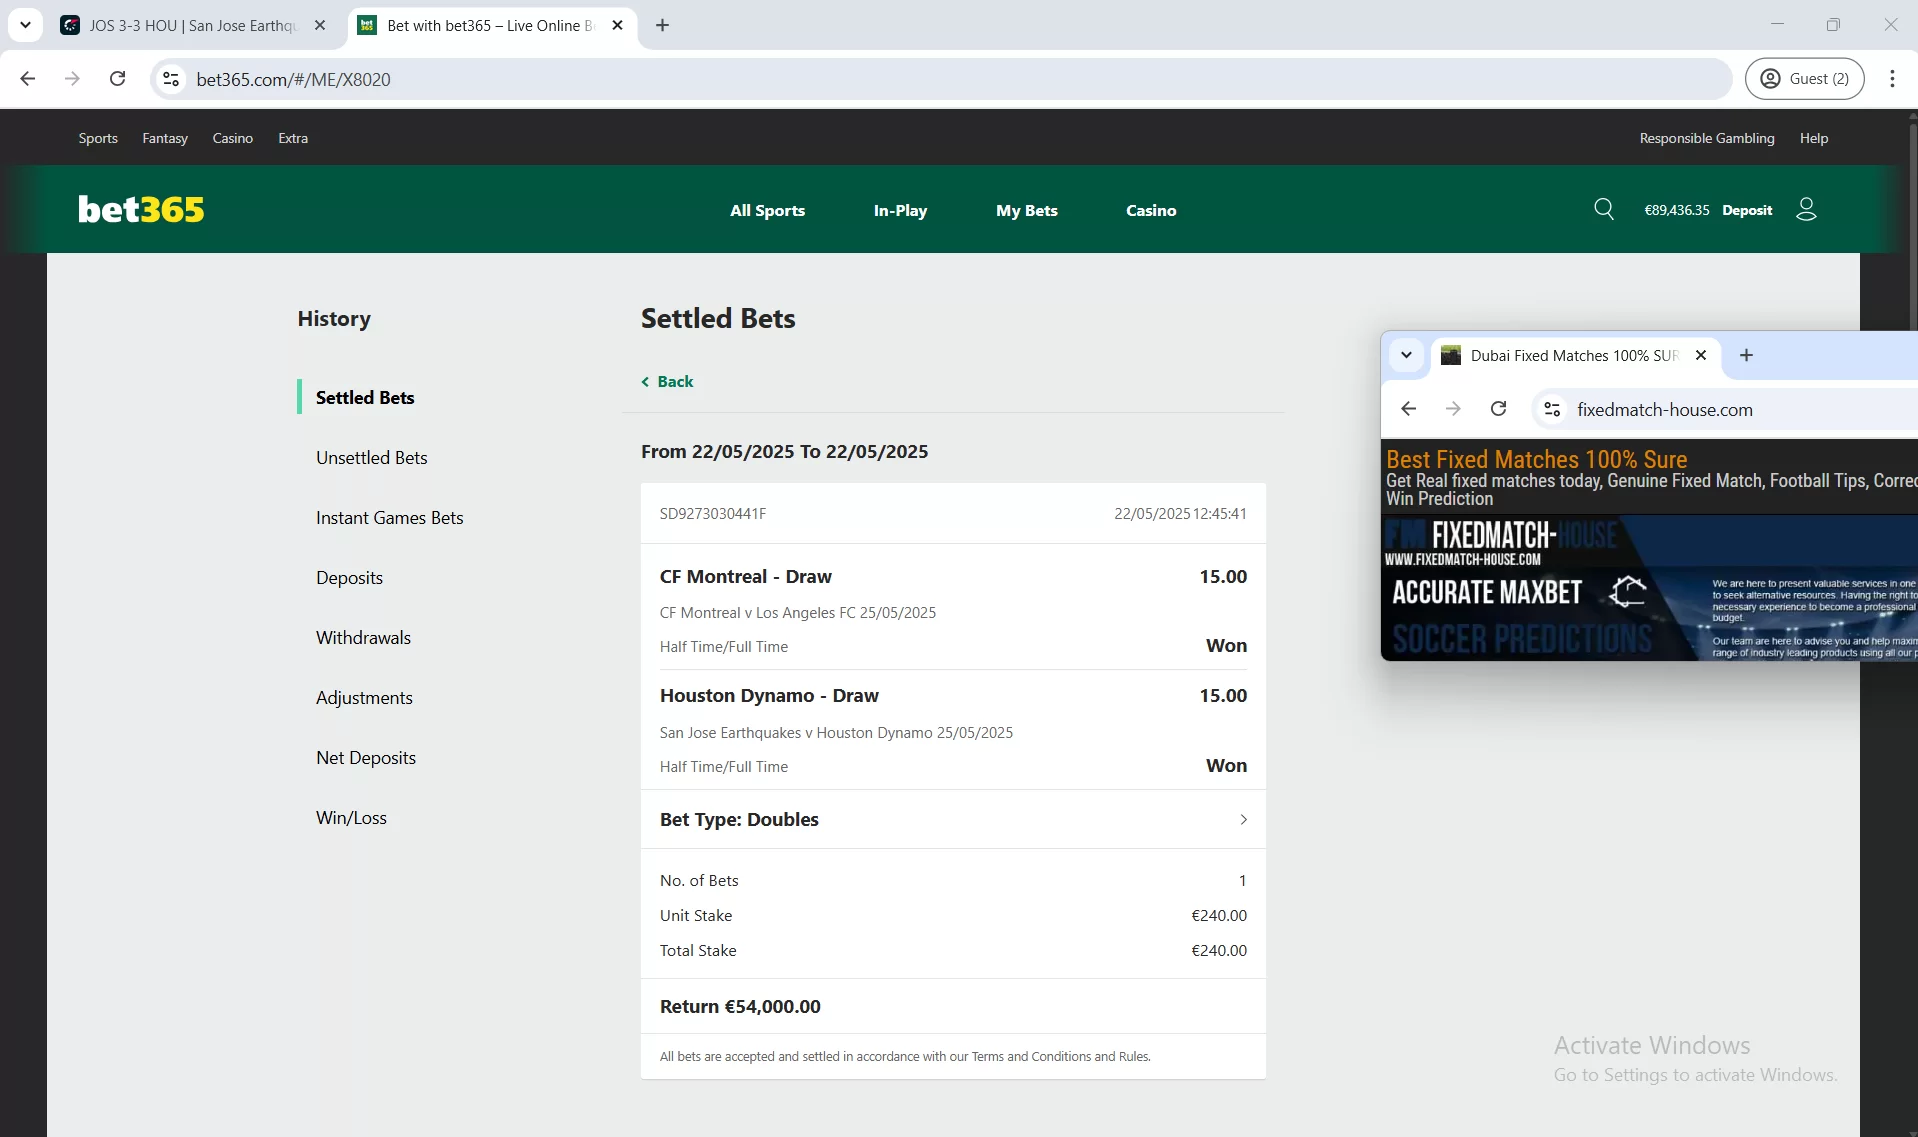
Task: Click the Back link under Settled Bets
Action: (668, 381)
